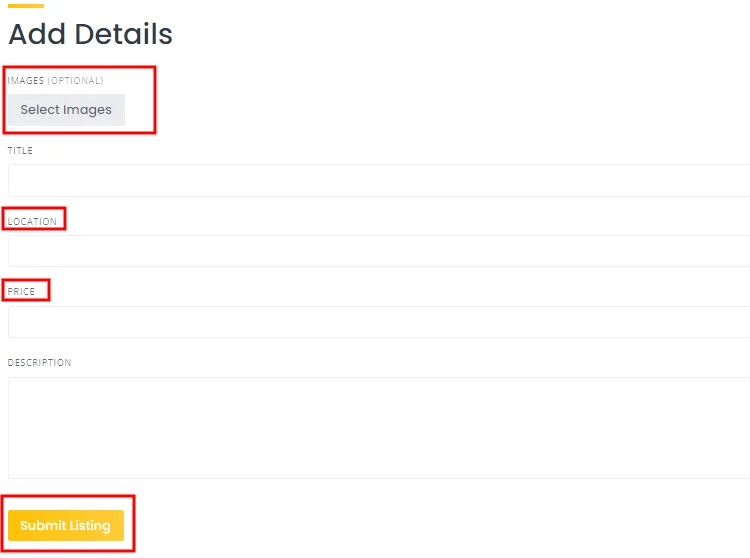This screenshot has height=558, width=750.
Task: Click the Select Images button
Action: point(66,110)
